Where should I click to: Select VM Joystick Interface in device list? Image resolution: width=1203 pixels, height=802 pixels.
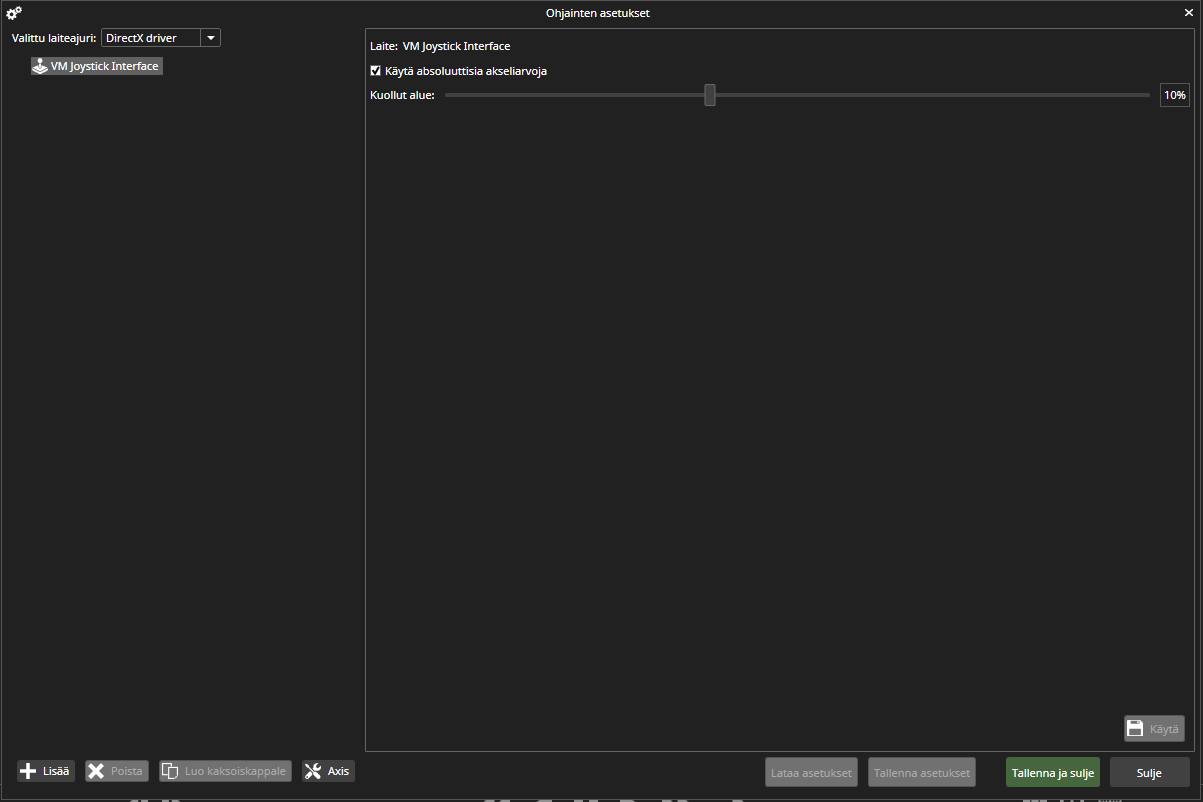tap(96, 66)
